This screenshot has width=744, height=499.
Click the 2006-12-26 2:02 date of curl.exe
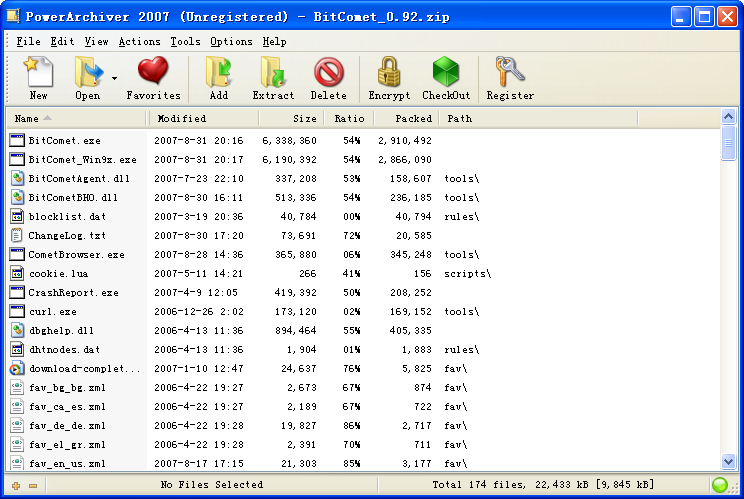pyautogui.click(x=199, y=312)
